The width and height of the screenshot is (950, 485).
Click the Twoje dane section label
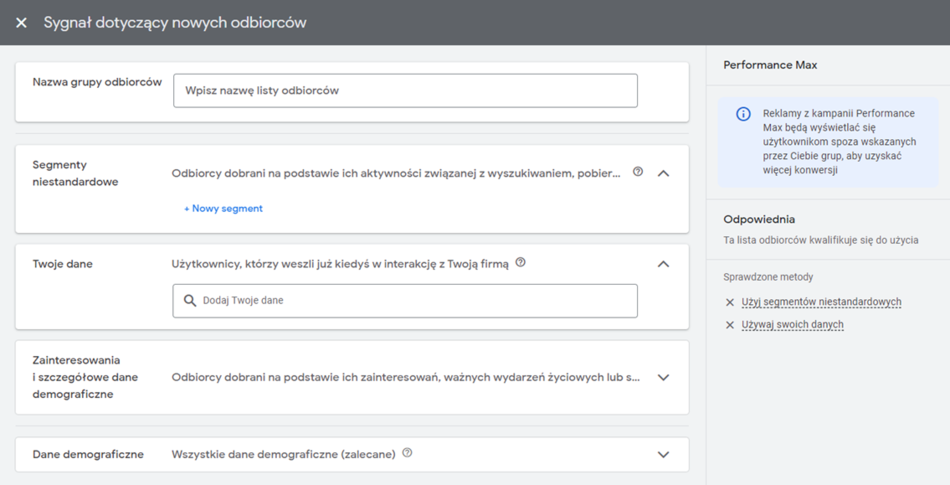62,264
